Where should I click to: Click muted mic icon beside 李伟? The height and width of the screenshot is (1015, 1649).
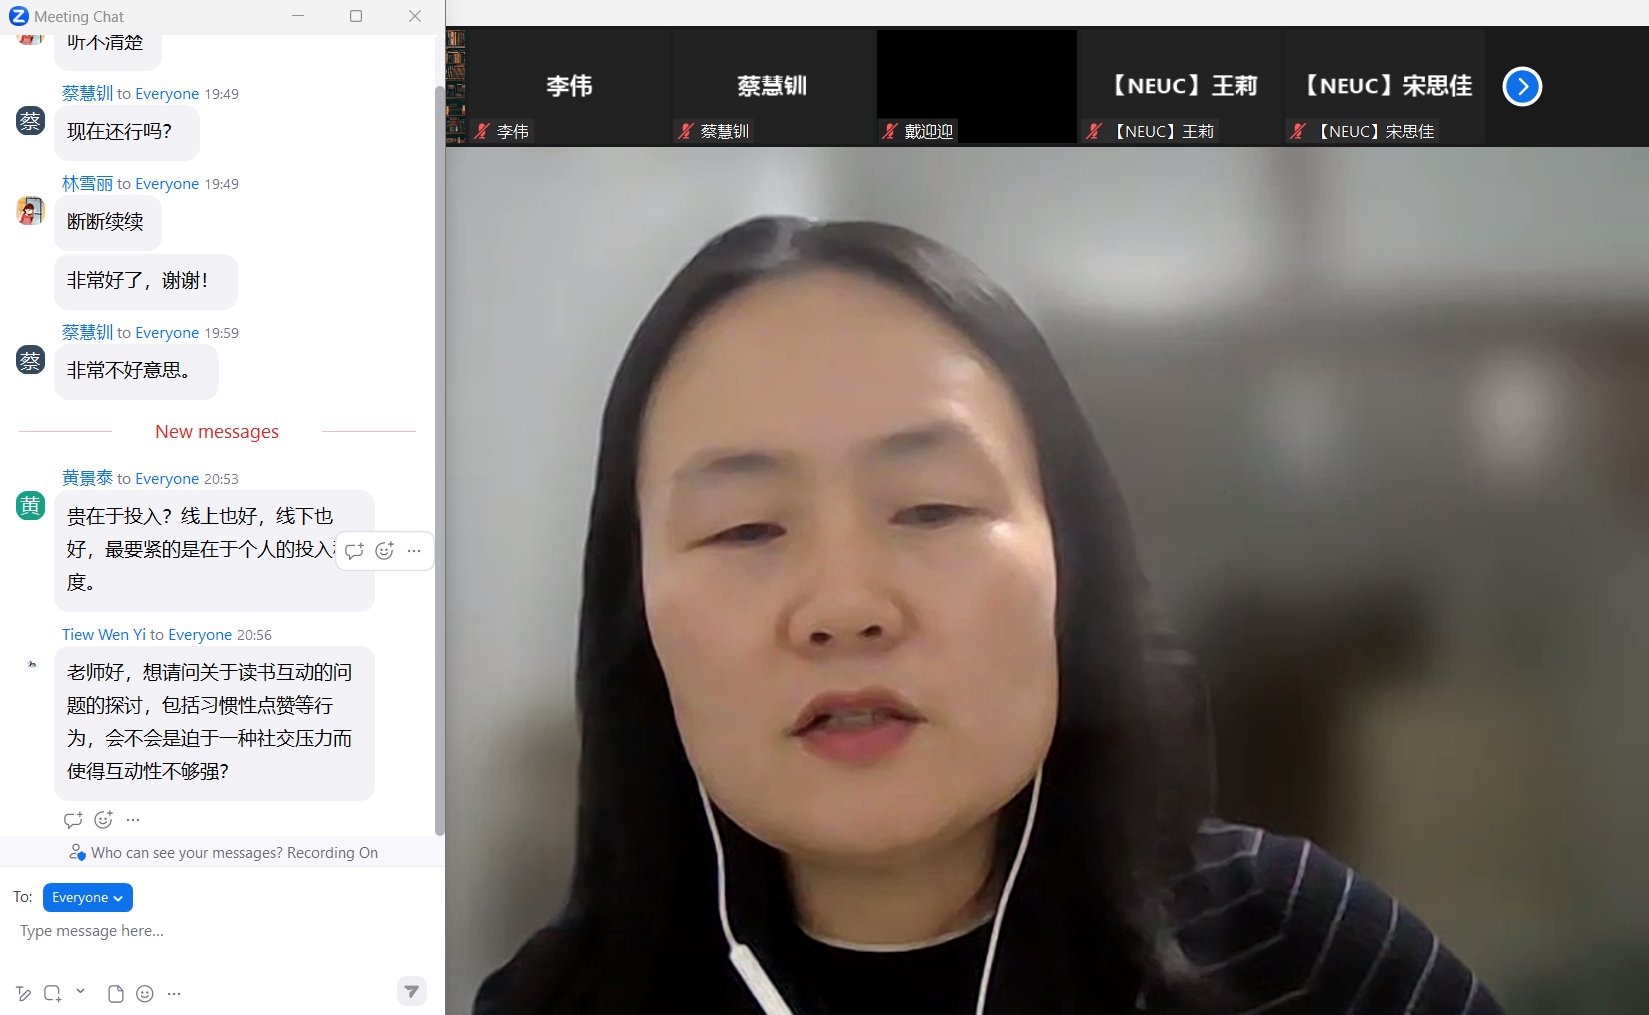coord(482,131)
